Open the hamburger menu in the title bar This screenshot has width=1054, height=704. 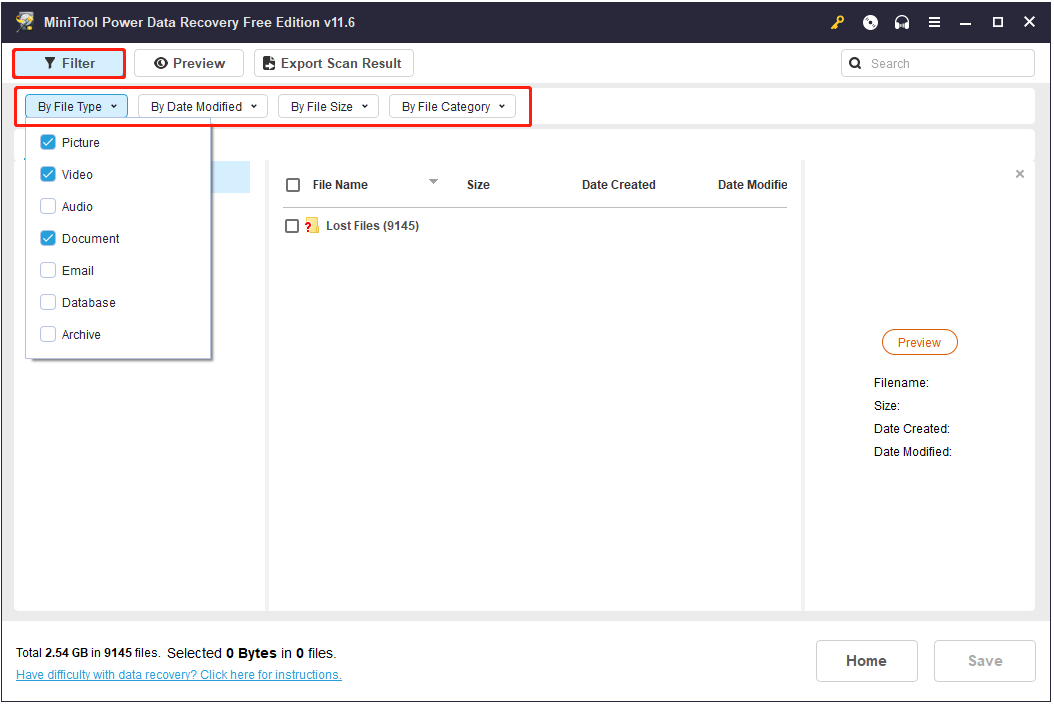[934, 22]
